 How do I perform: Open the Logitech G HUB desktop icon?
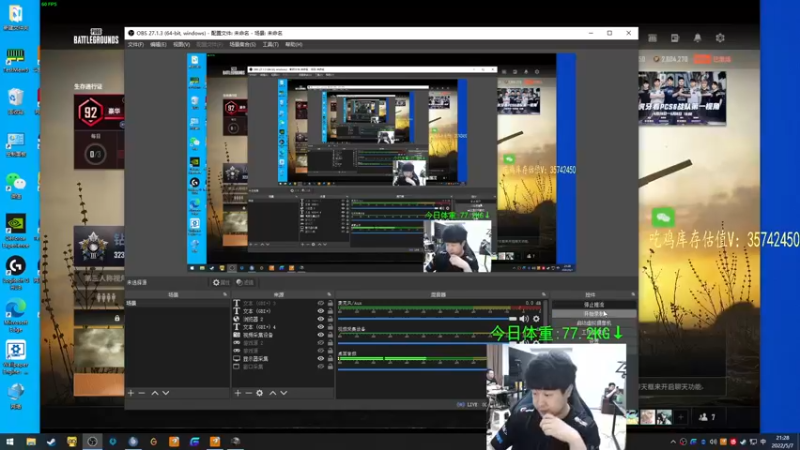click(x=16, y=272)
